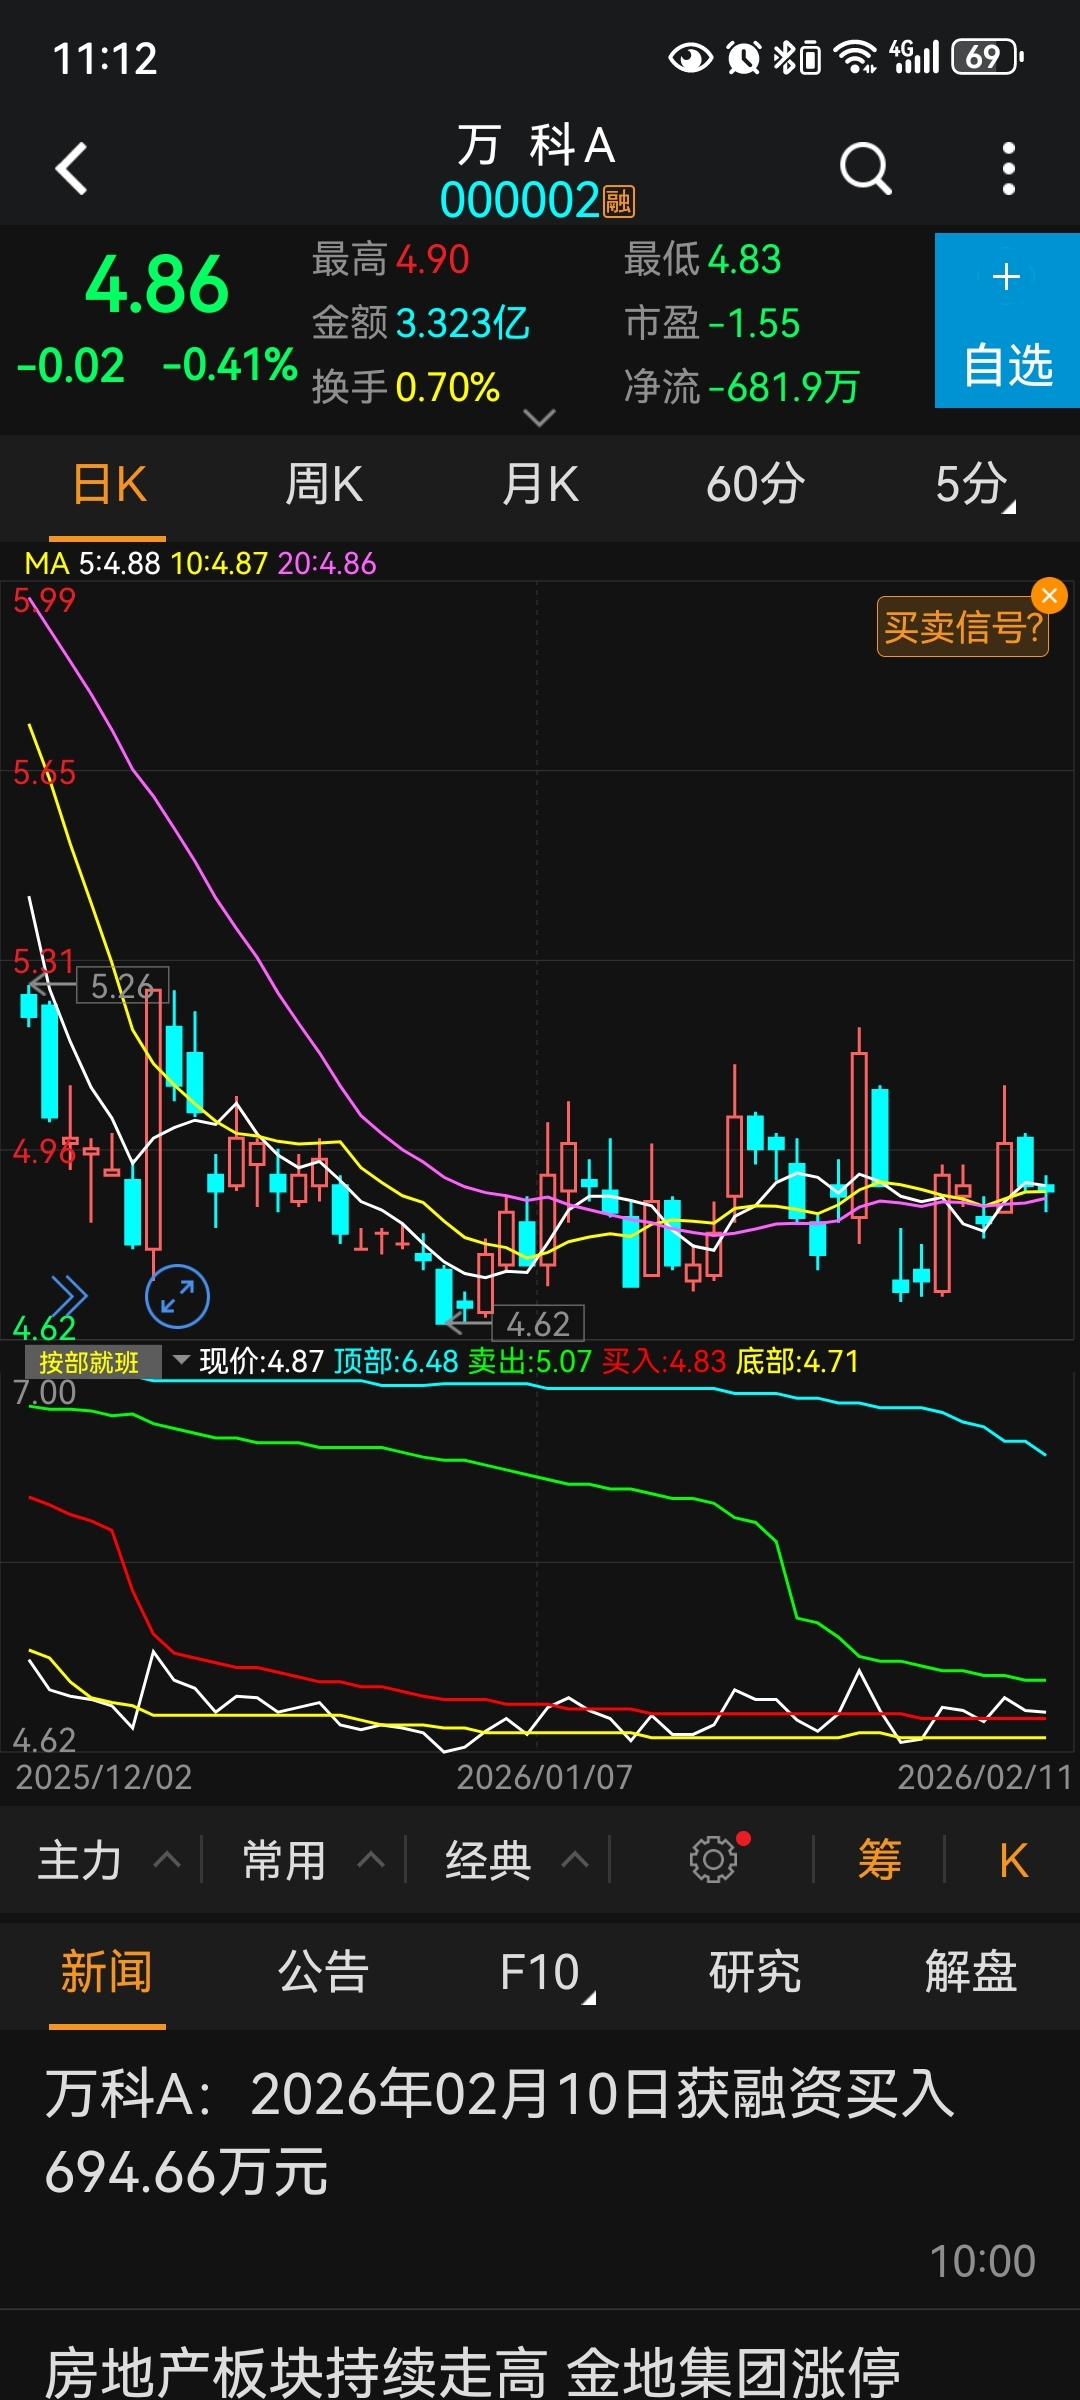Open 新闻 news tab
The height and width of the screenshot is (2400, 1080).
(x=107, y=1972)
